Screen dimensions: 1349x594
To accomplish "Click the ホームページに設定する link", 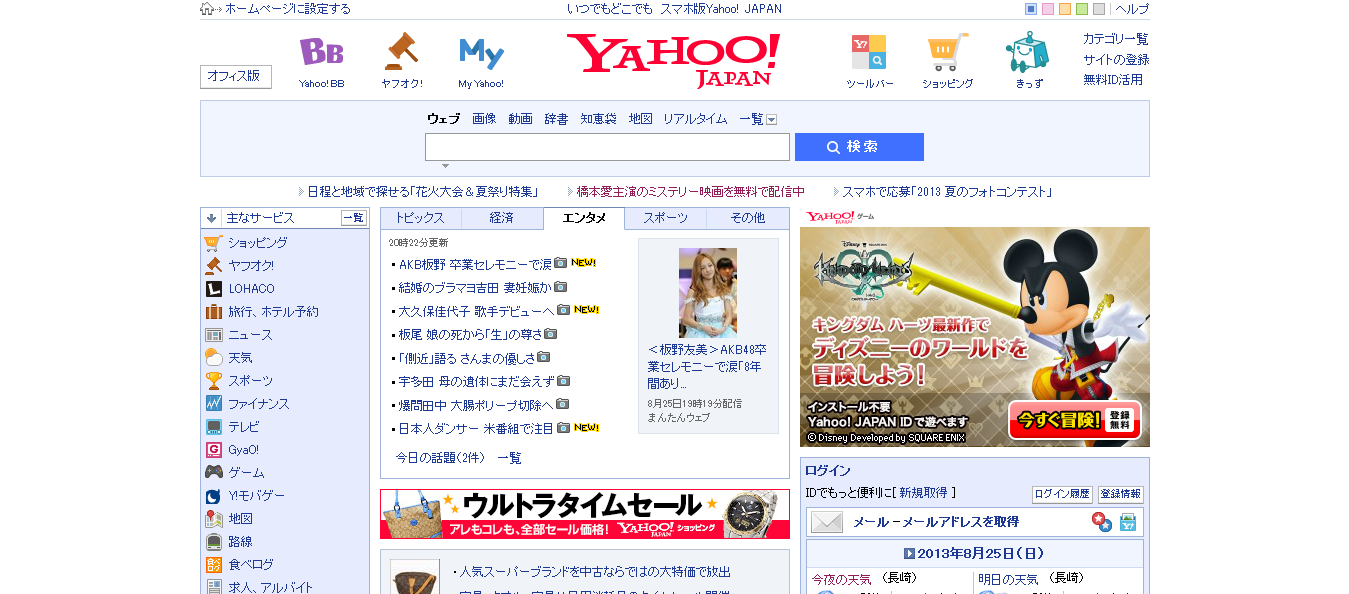I will pyautogui.click(x=288, y=9).
